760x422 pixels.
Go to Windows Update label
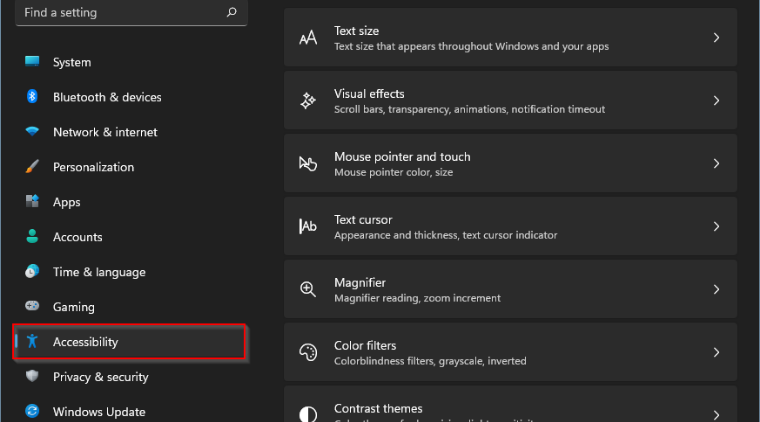99,412
